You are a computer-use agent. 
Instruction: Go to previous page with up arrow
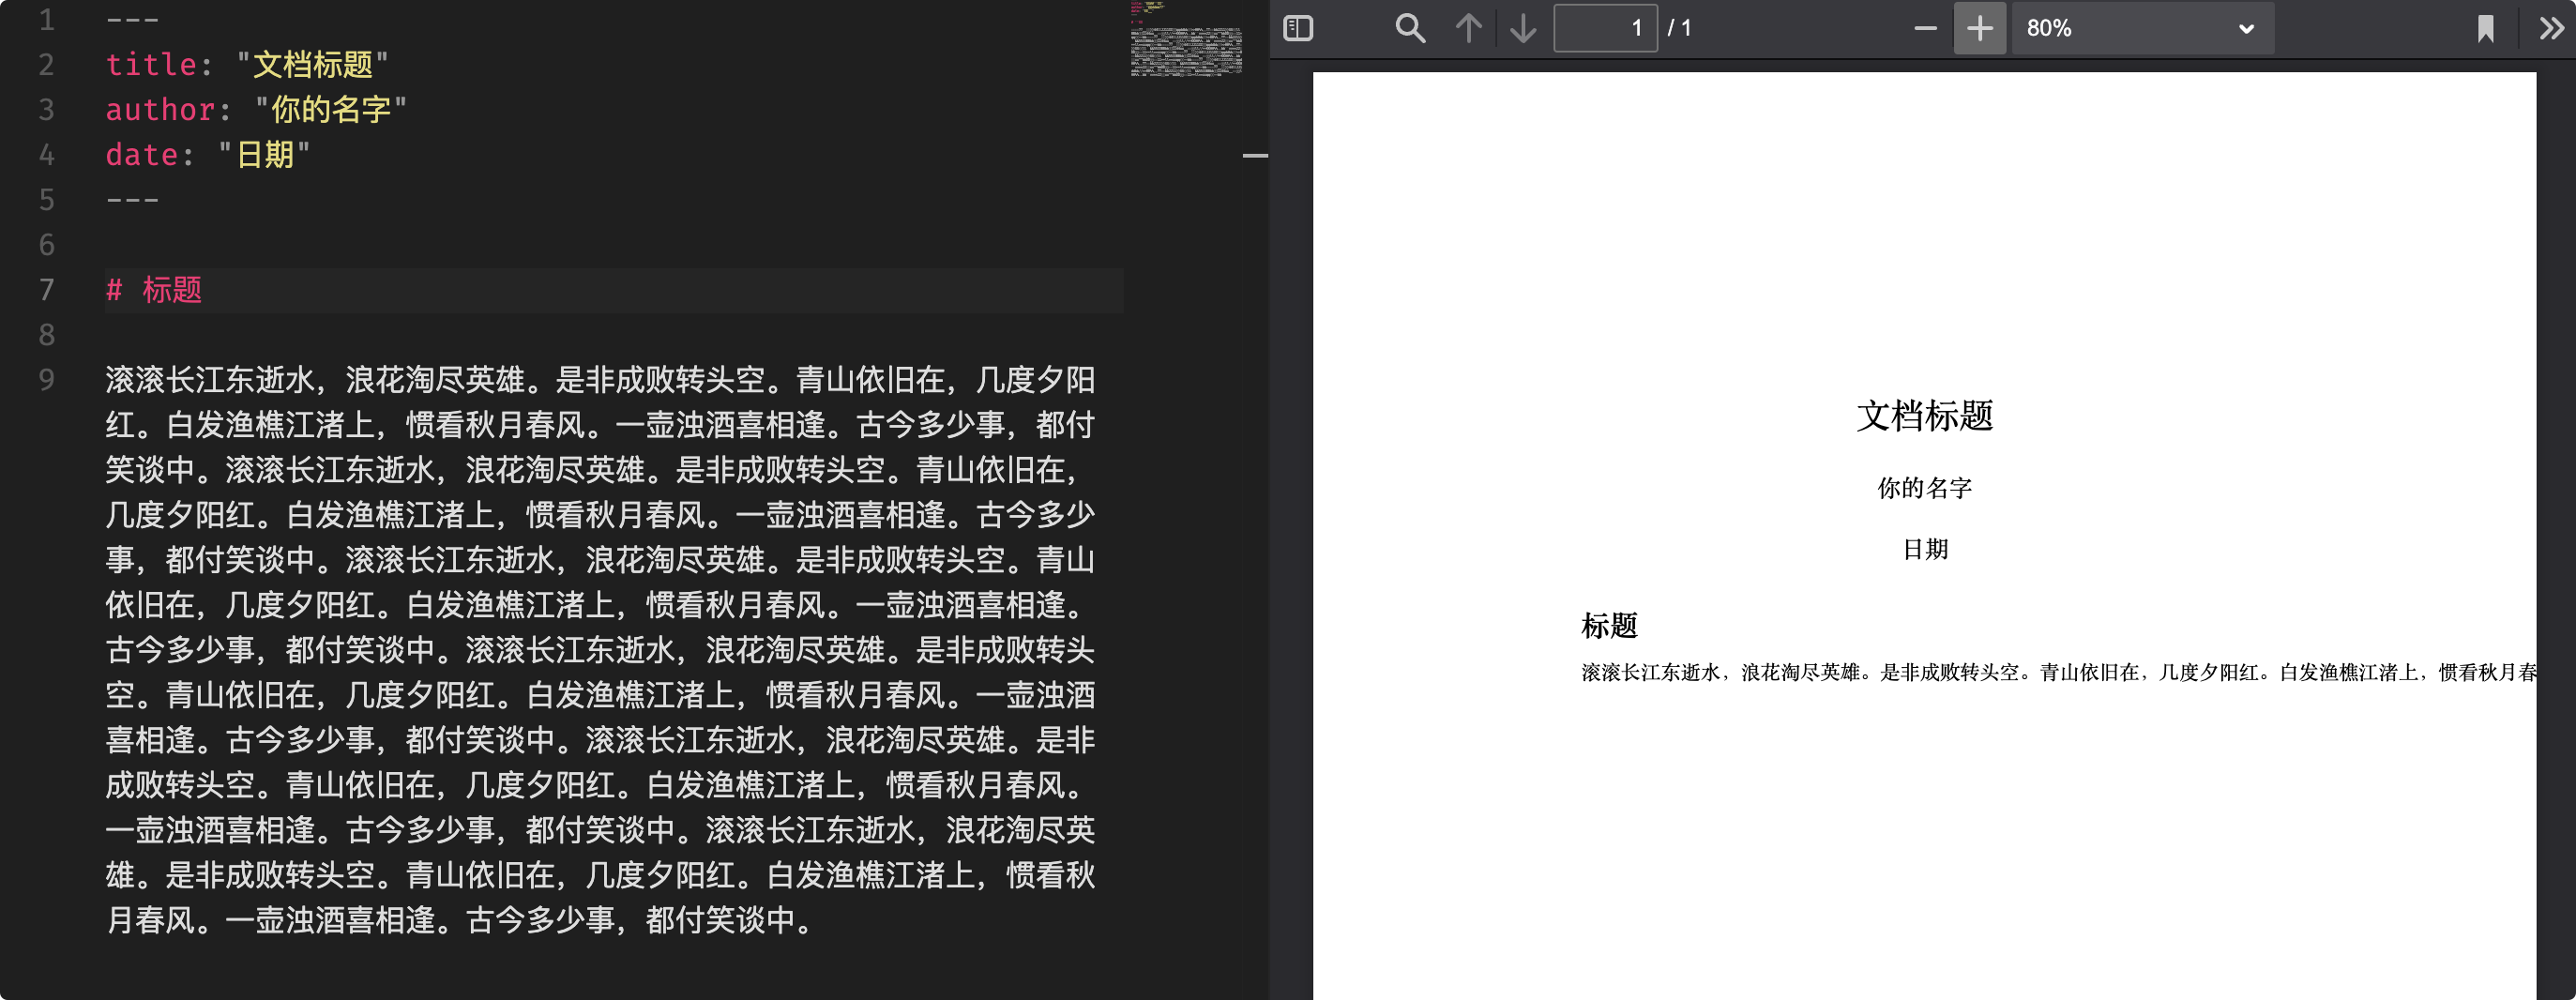pos(1468,28)
